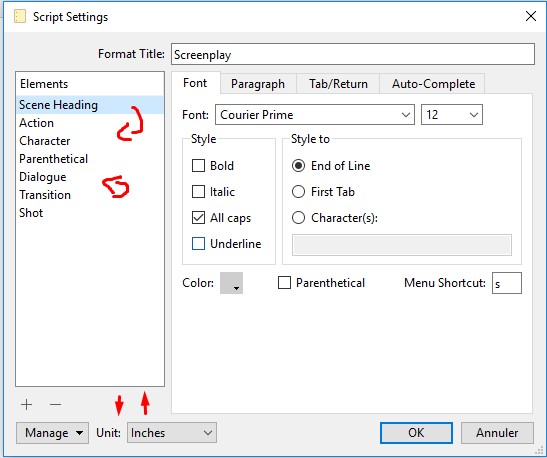
Task: Expand the font size 12 dropdown
Action: point(452,114)
